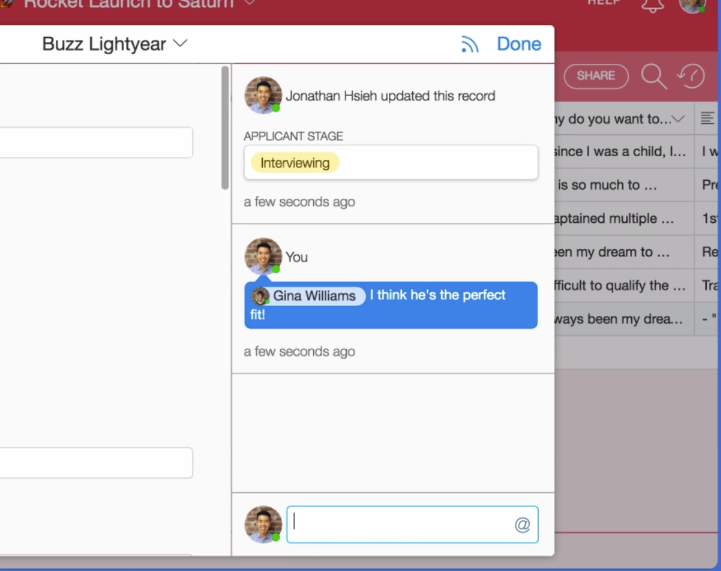Open search with magnifier icon
Image resolution: width=721 pixels, height=571 pixels.
coord(654,76)
